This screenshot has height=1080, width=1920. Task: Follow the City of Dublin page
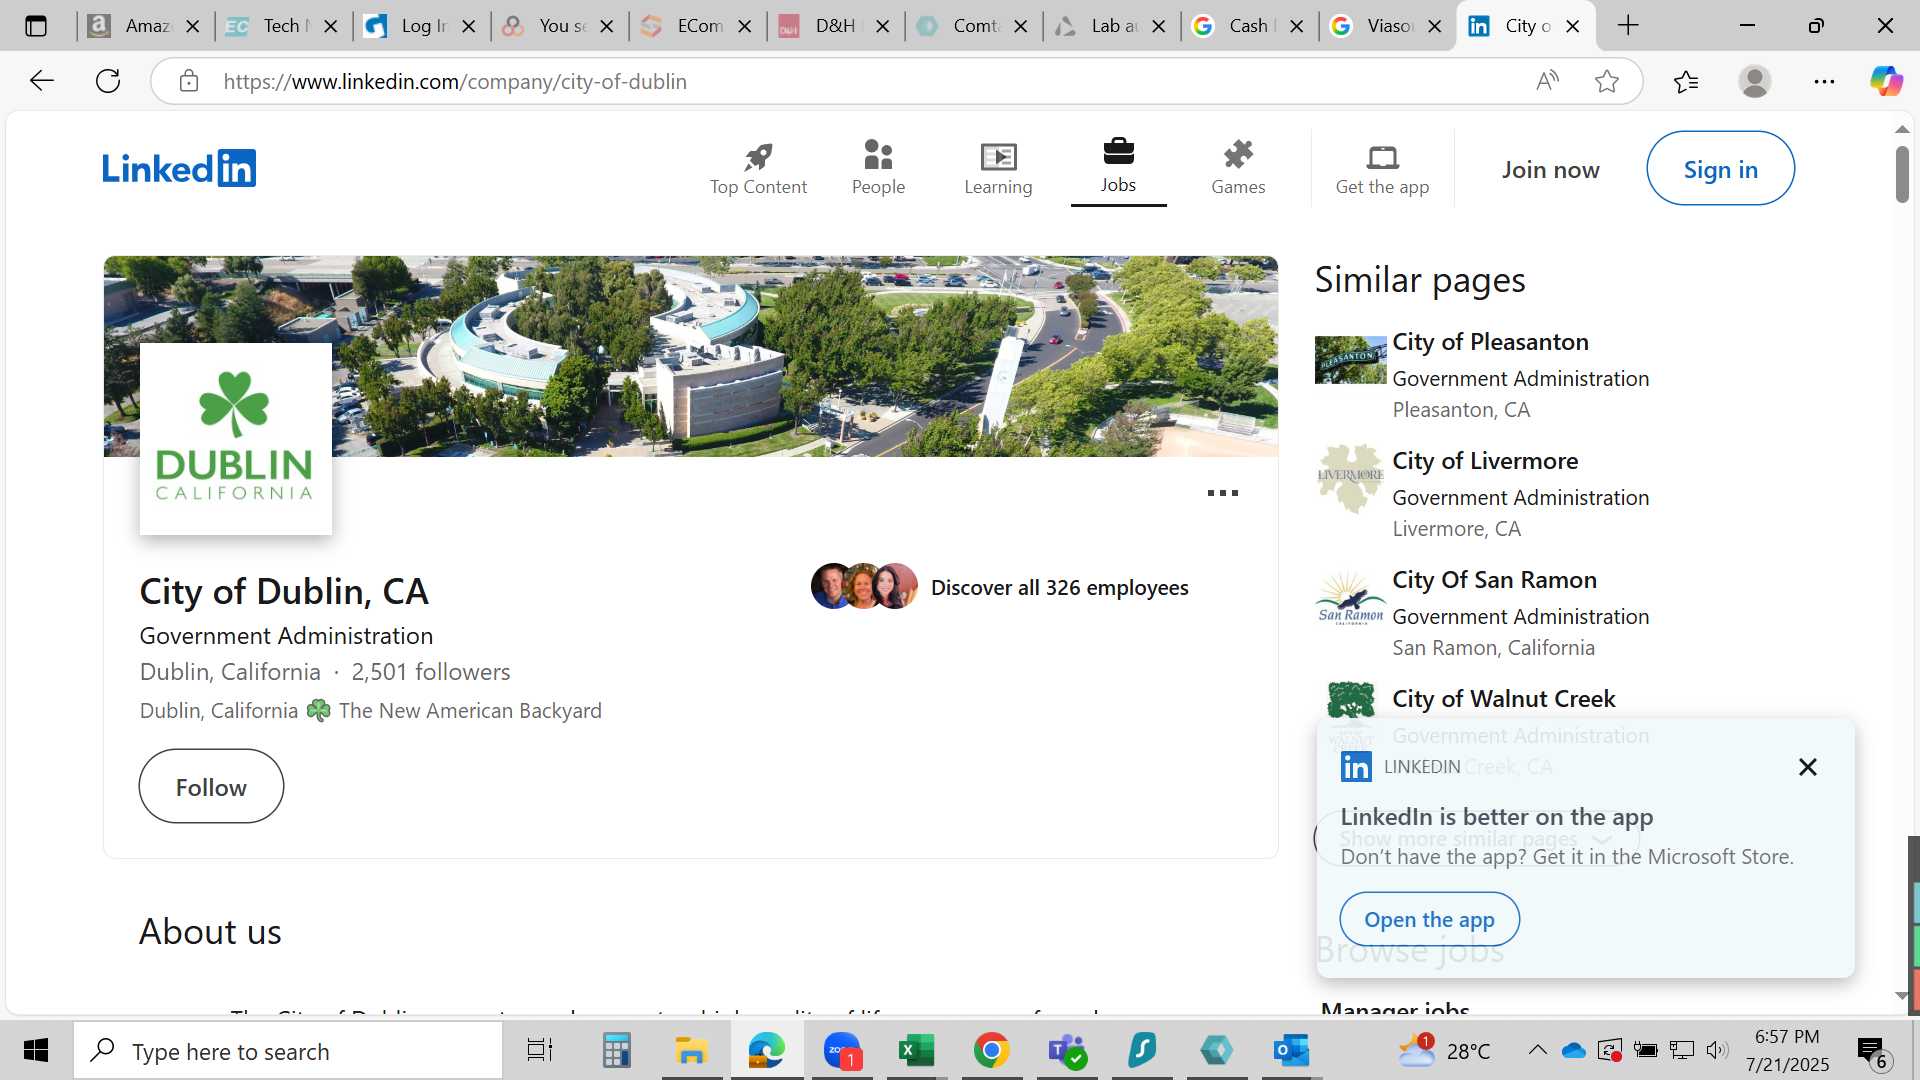coord(211,787)
